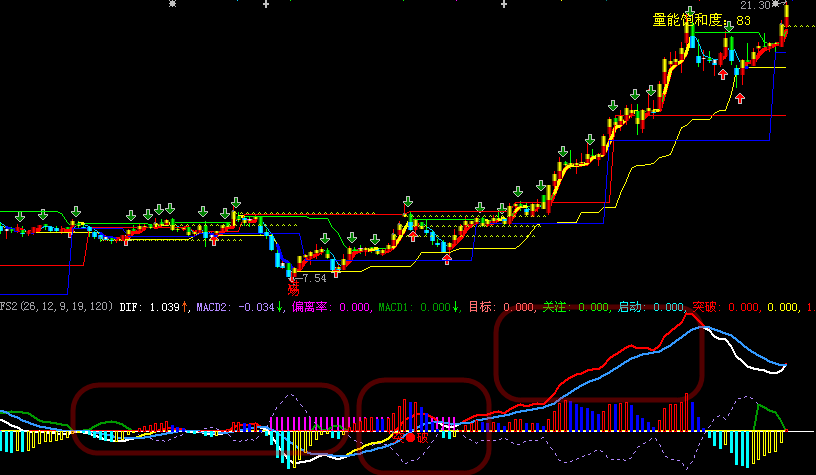This screenshot has width=816, height=475.
Task: Select the 目标: 0.000 indicator value
Action: [x=501, y=307]
